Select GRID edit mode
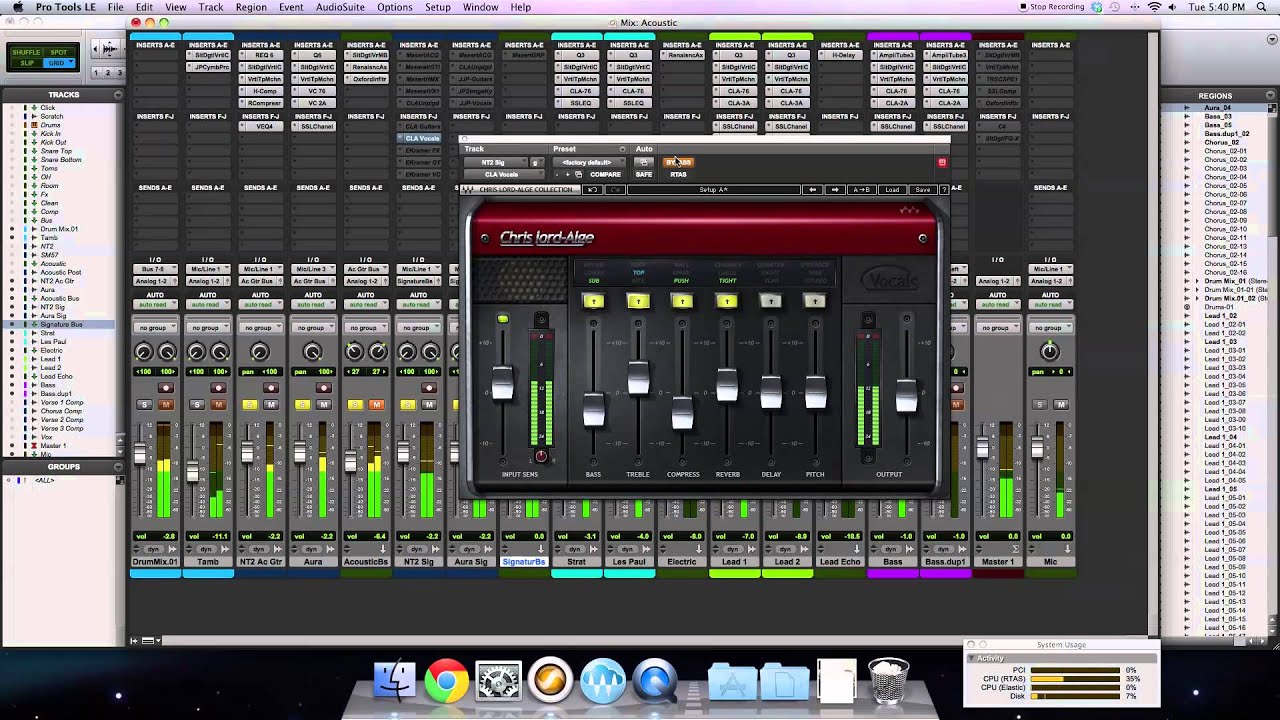This screenshot has height=720, width=1280. click(x=59, y=63)
